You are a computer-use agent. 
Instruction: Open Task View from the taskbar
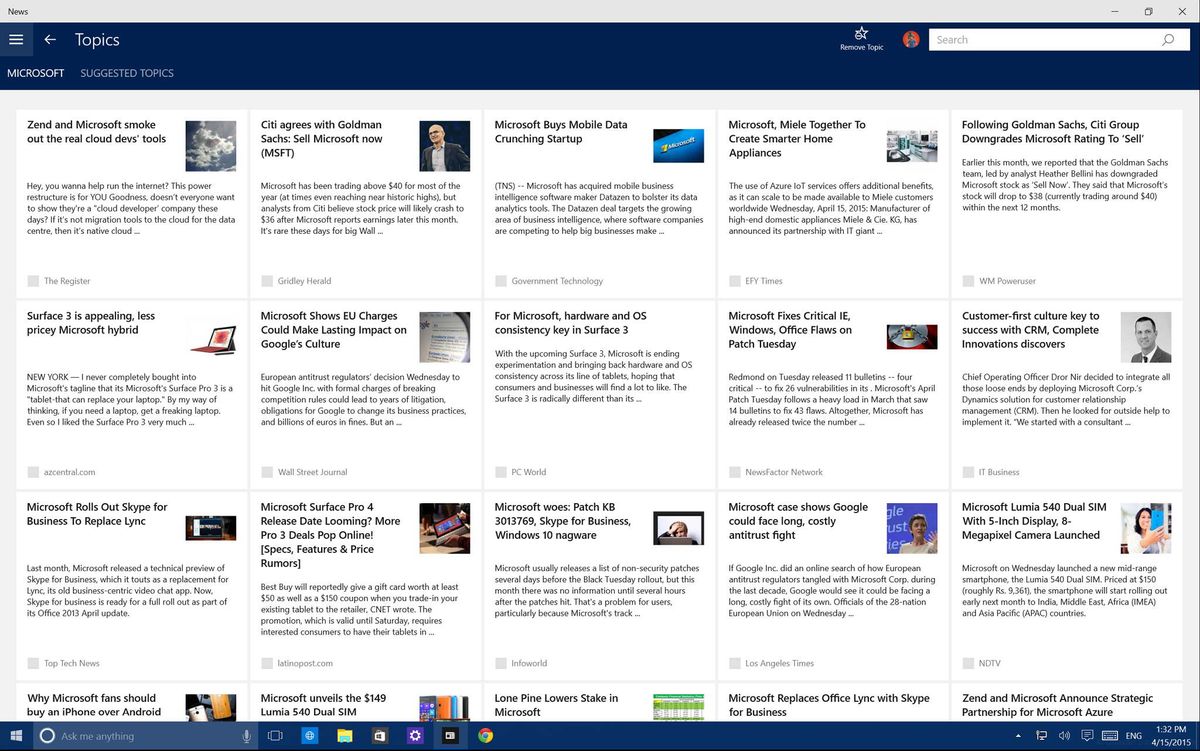275,735
